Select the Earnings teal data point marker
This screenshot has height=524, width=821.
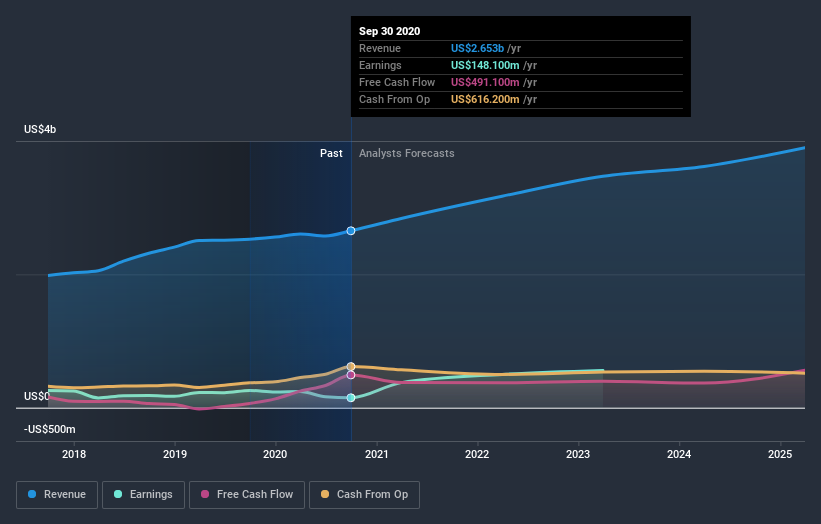351,398
